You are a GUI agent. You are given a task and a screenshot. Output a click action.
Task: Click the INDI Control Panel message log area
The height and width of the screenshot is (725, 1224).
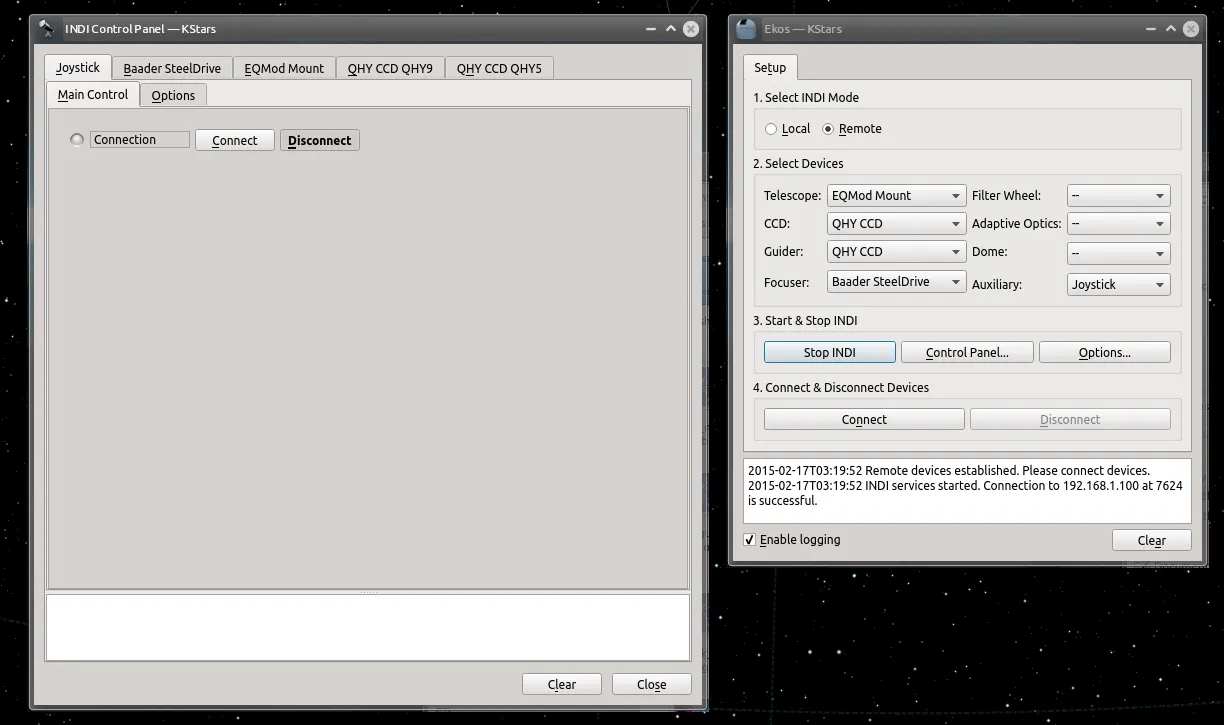[x=368, y=628]
